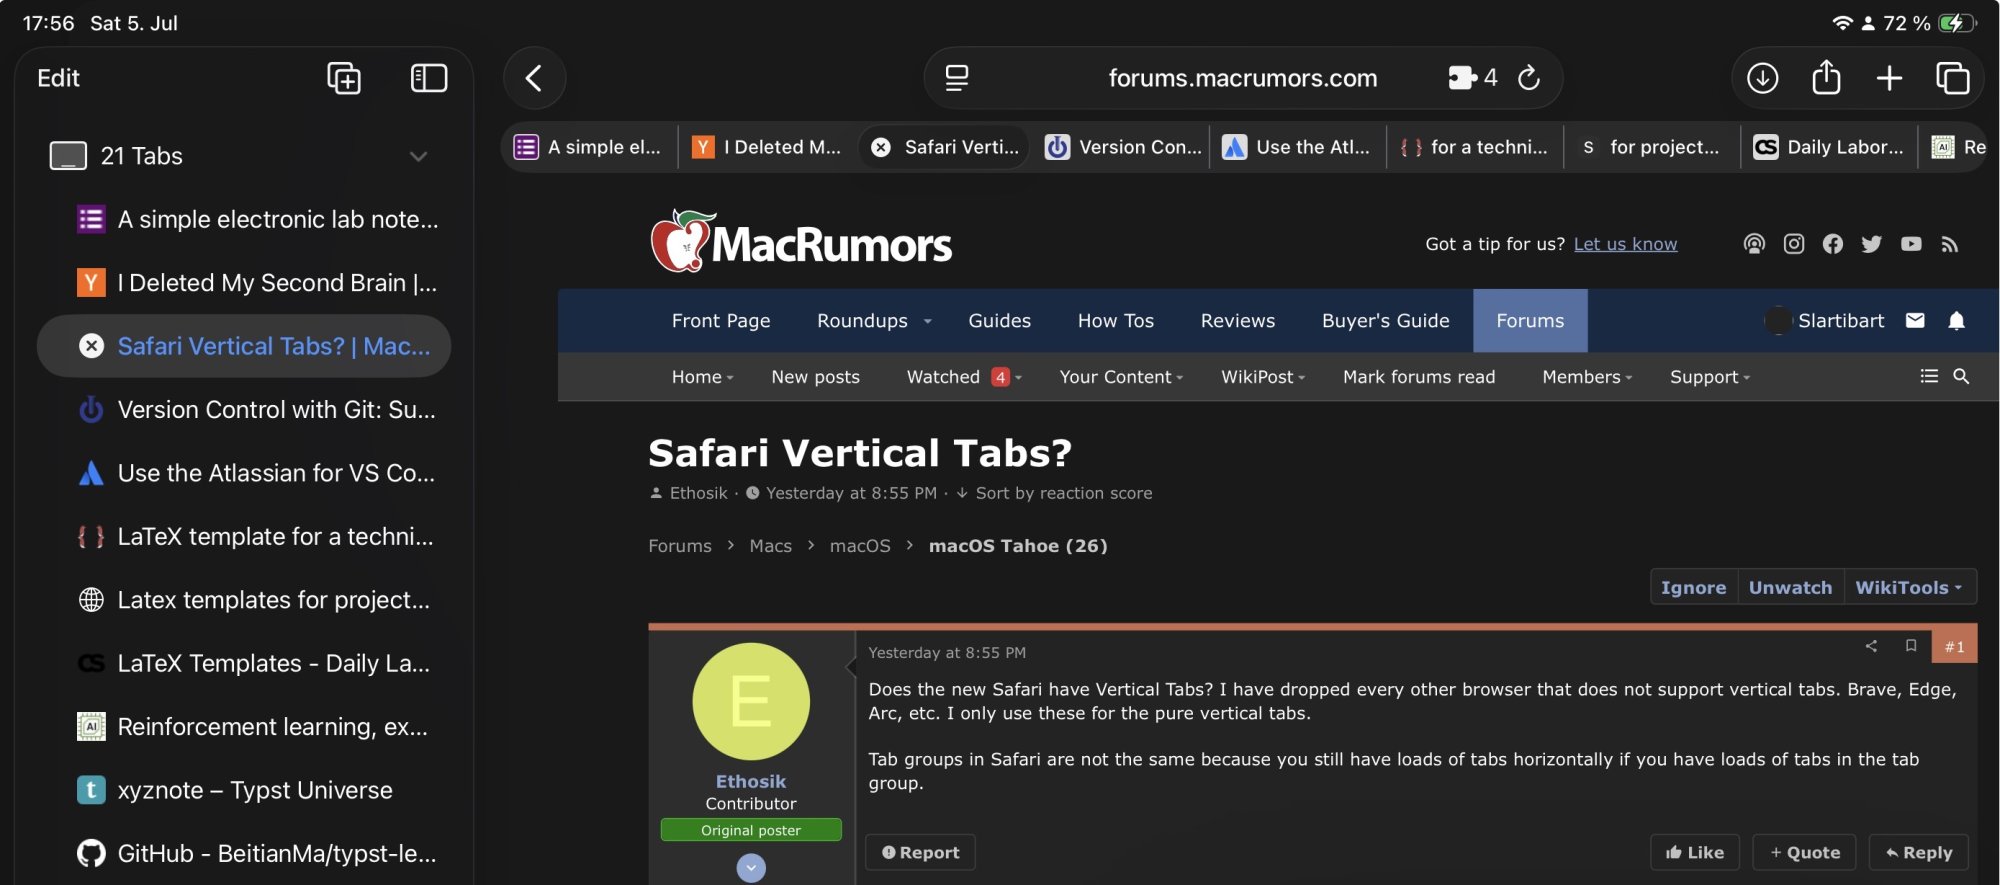The height and width of the screenshot is (885, 2000).
Task: Open the downloads icon
Action: click(x=1762, y=78)
